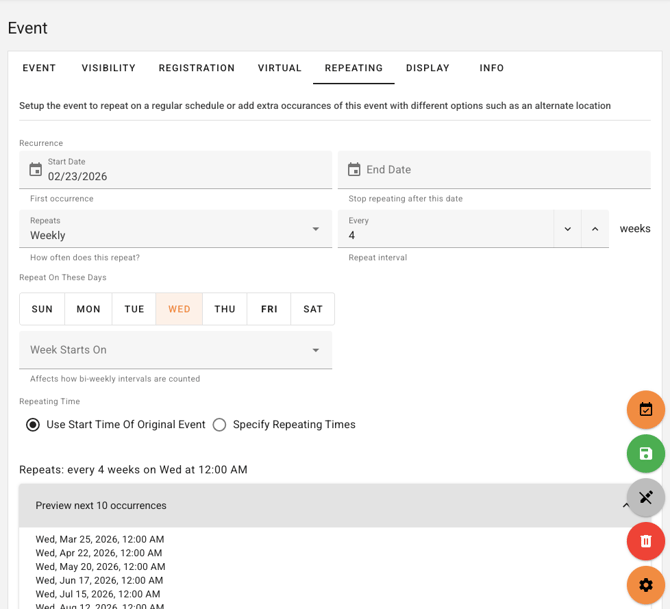Screen dimensions: 670x609
Task: Decrease the repeat interval with down arrow
Action: click(567, 229)
